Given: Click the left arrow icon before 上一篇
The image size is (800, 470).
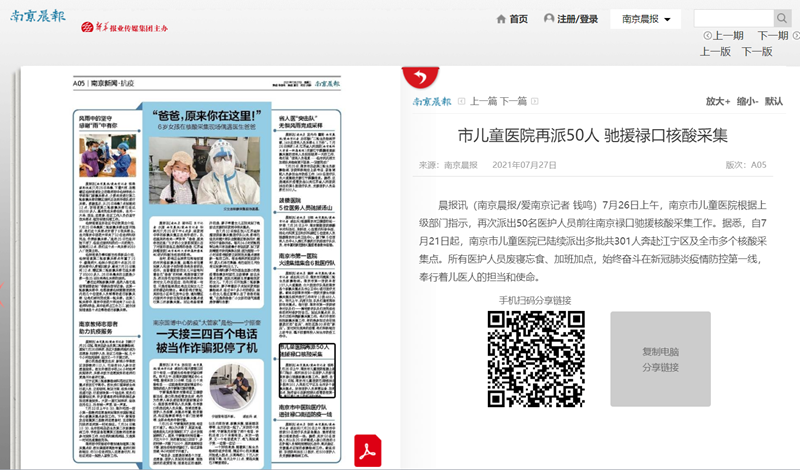Looking at the screenshot, I should 461,101.
